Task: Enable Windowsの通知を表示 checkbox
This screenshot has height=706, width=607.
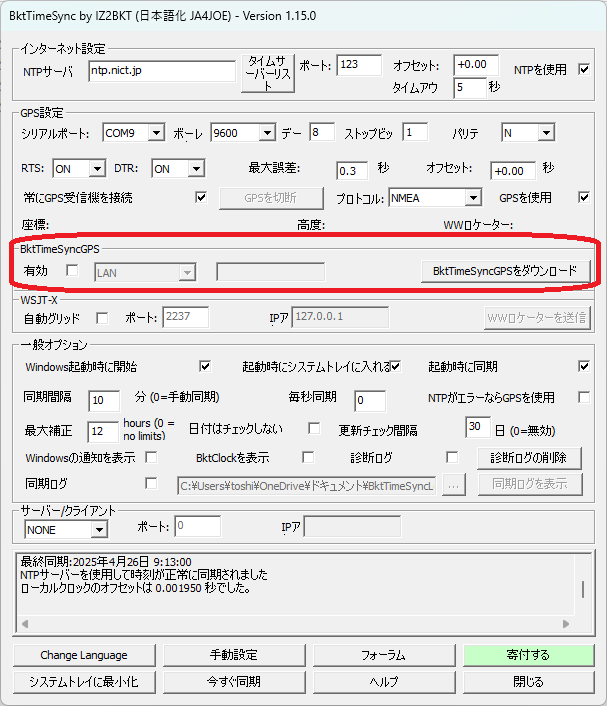Action: [151, 457]
